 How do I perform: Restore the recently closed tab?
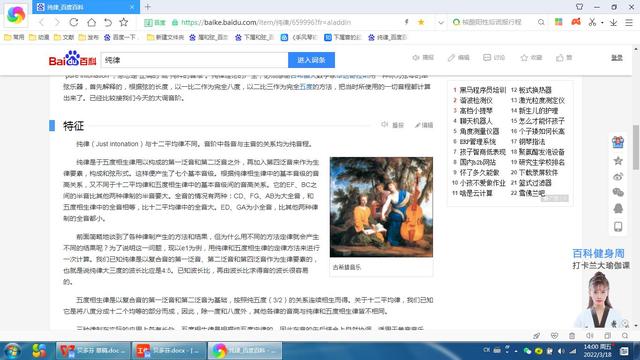coord(108,22)
